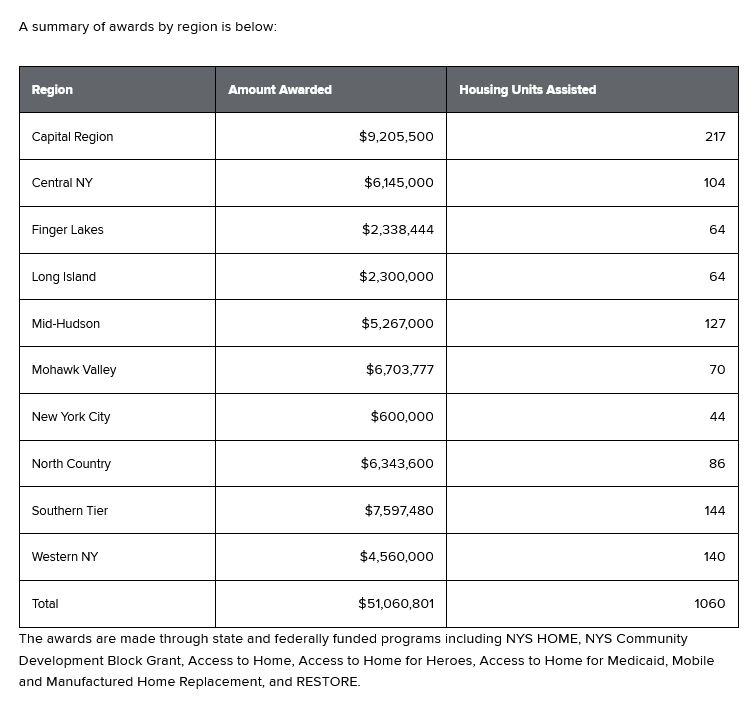
Task: Click the Region column header
Action: [52, 90]
